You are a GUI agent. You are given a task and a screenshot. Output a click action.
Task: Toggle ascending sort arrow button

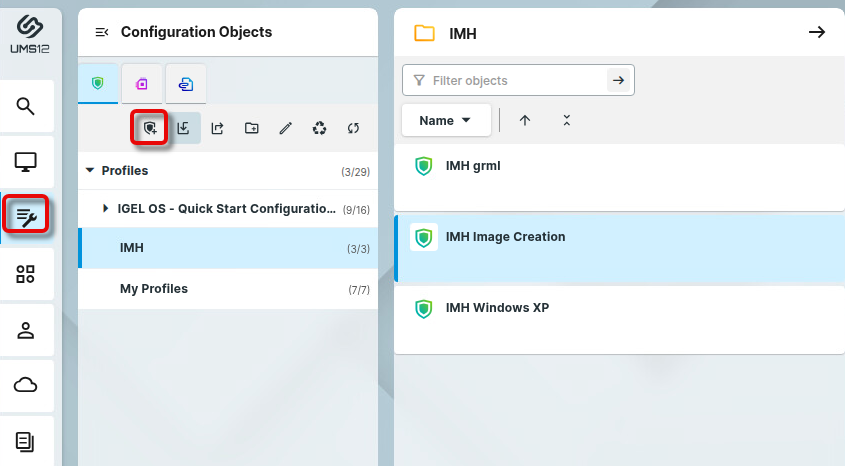(525, 120)
